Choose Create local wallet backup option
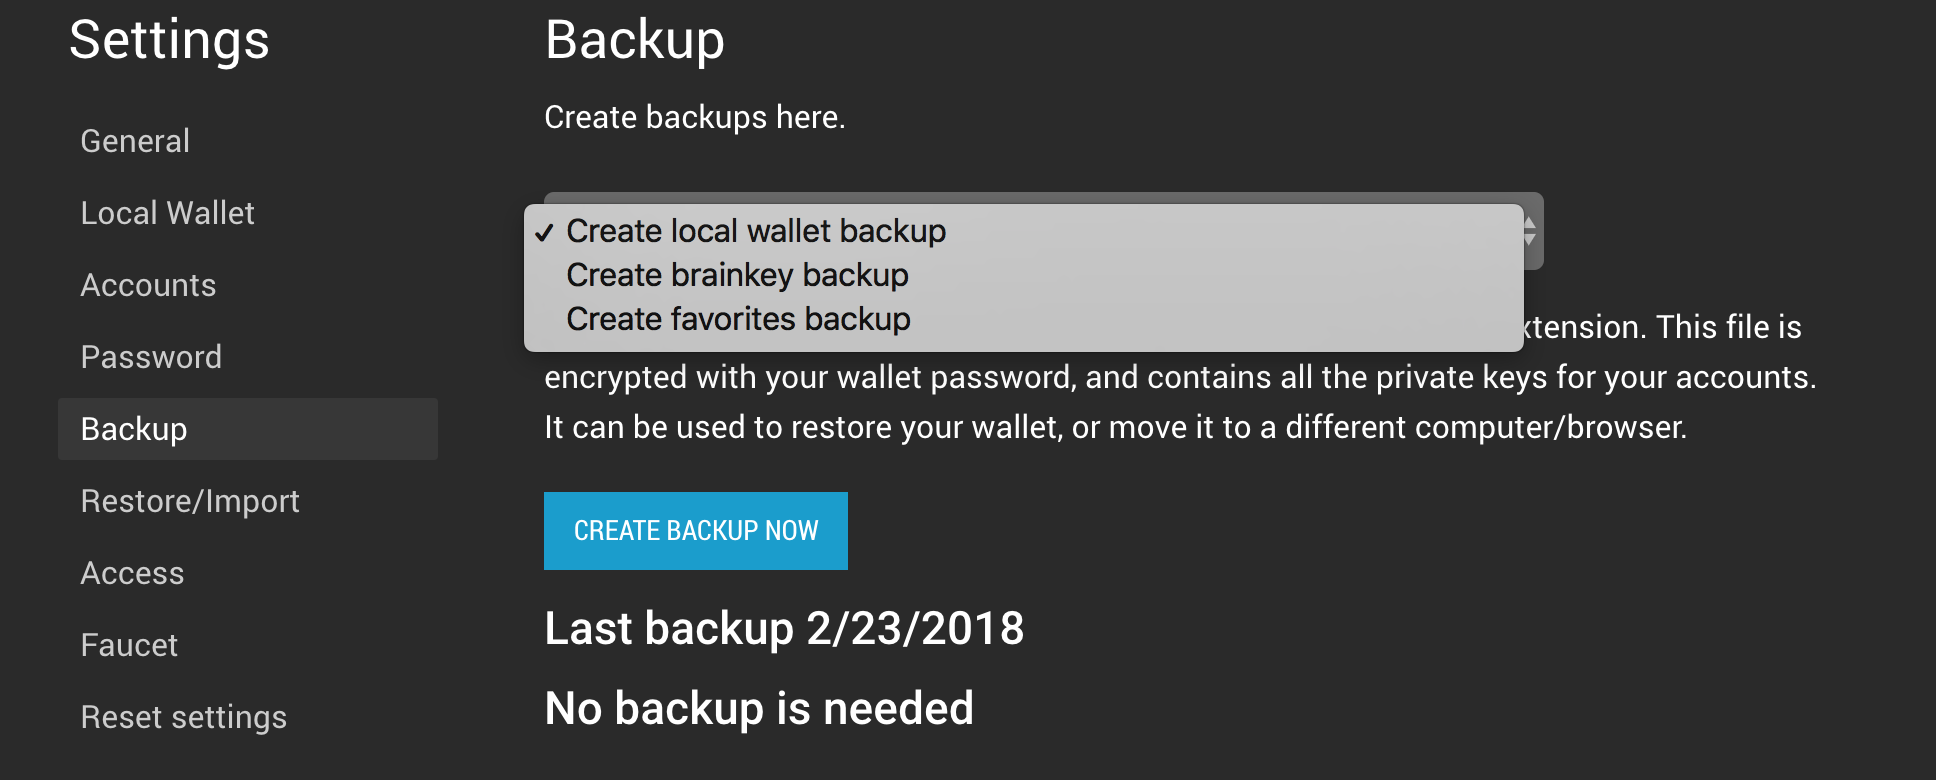 (1024, 231)
